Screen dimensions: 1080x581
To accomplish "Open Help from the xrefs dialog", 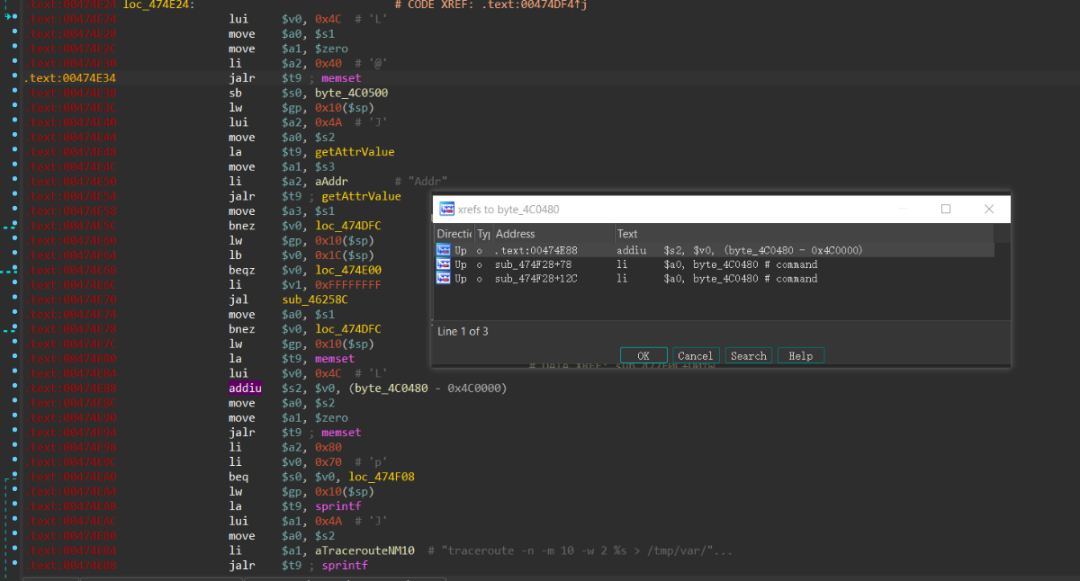I will 800,355.
